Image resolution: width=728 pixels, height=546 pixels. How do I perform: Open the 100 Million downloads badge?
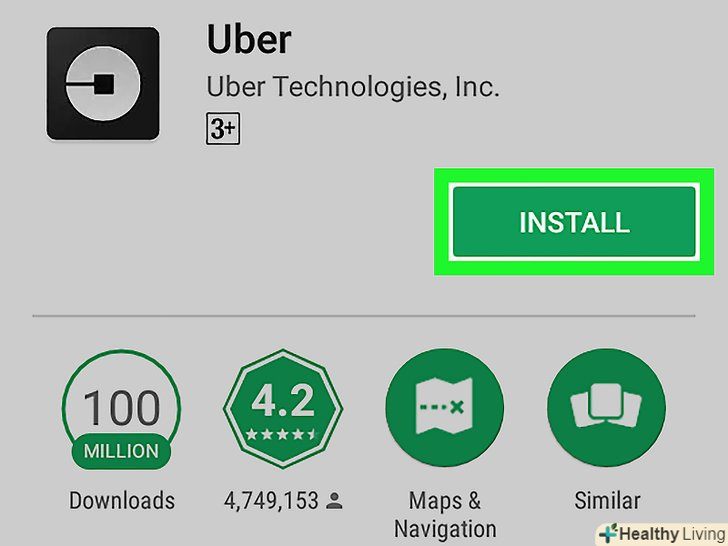pyautogui.click(x=121, y=410)
